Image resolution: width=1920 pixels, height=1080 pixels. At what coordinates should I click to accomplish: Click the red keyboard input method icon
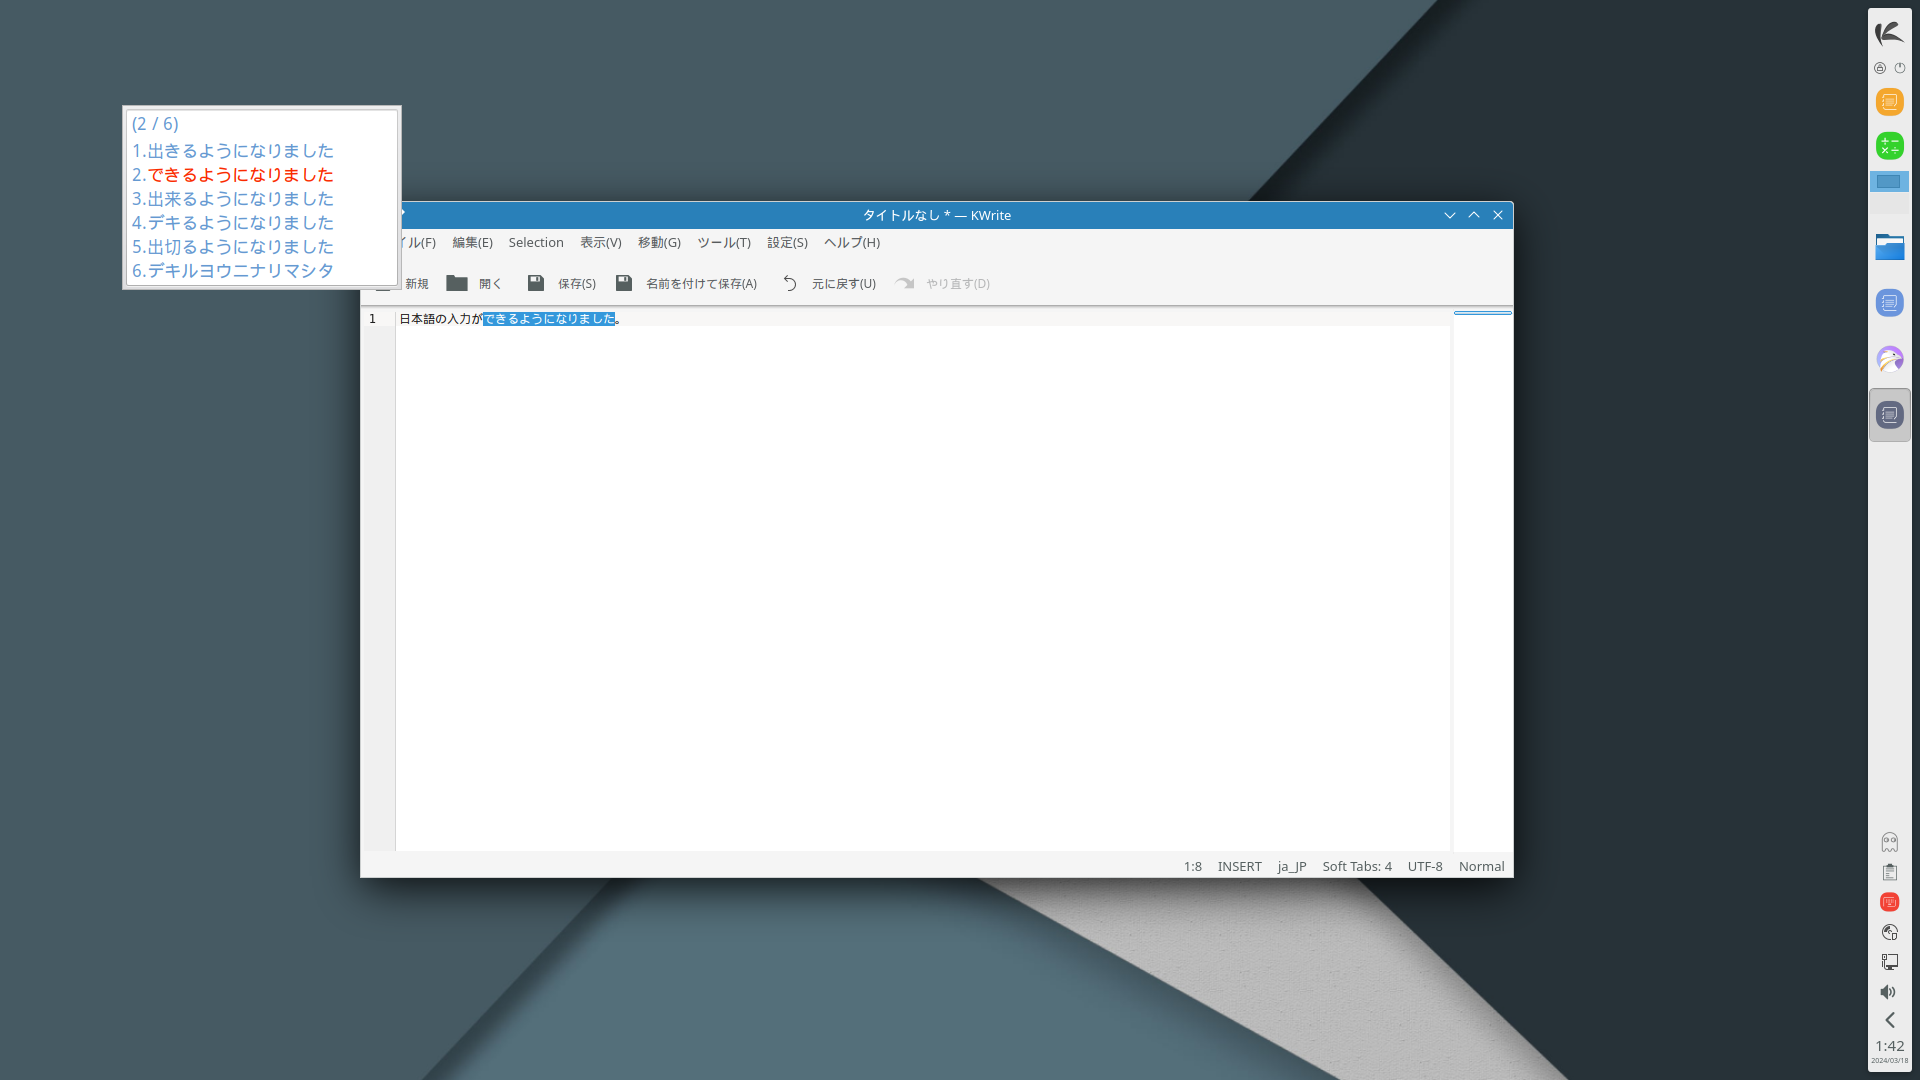pos(1889,902)
